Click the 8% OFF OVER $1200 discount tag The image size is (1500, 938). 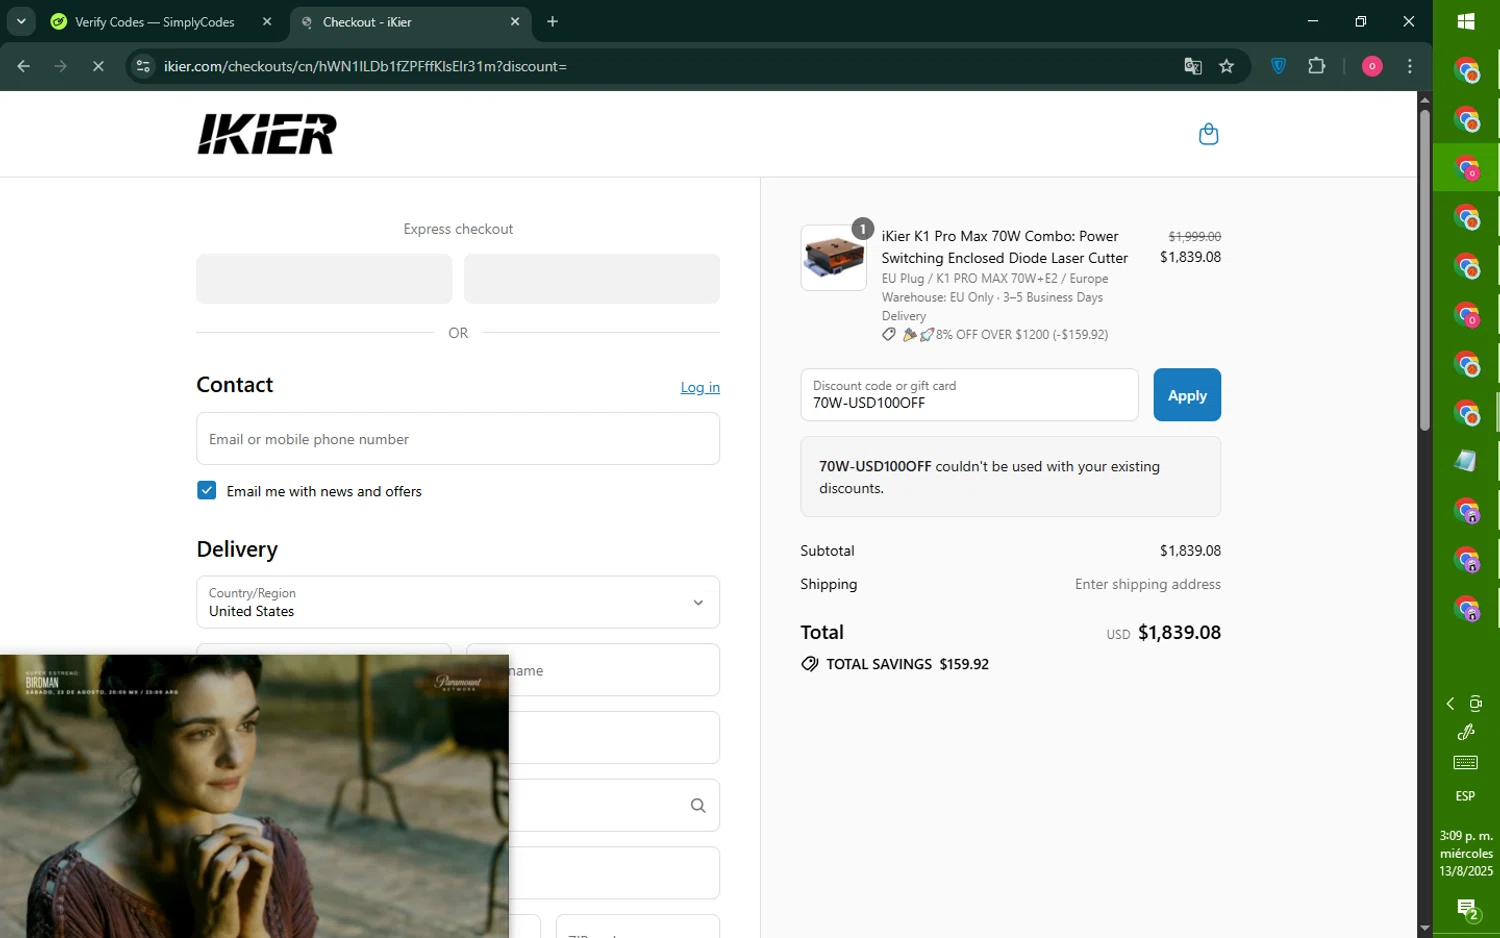tap(995, 335)
